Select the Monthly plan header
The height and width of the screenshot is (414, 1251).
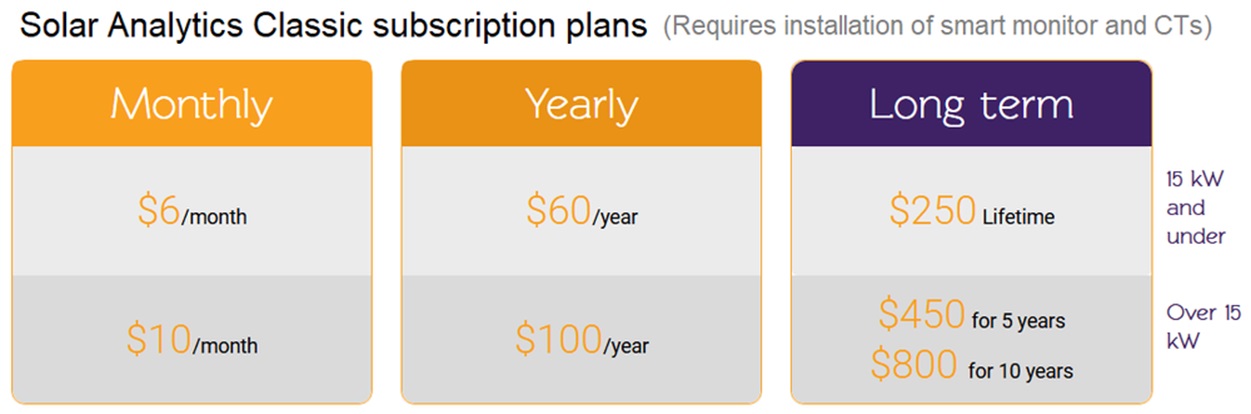coord(191,103)
